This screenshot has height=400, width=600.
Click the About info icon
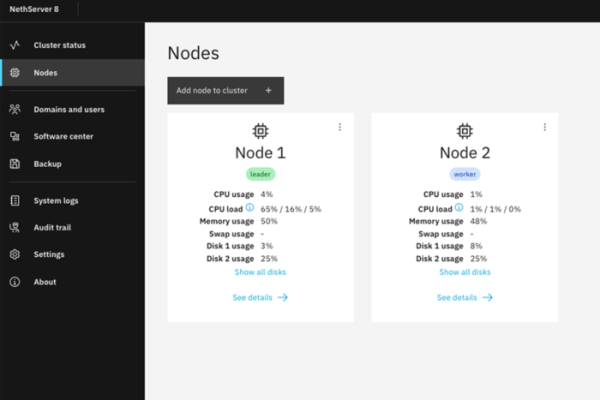click(x=15, y=282)
